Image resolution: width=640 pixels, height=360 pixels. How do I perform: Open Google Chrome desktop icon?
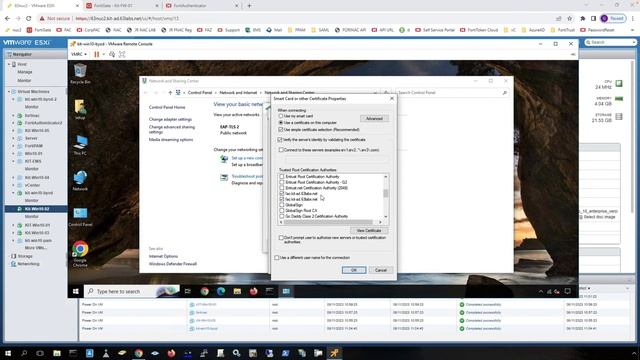[x=80, y=254]
